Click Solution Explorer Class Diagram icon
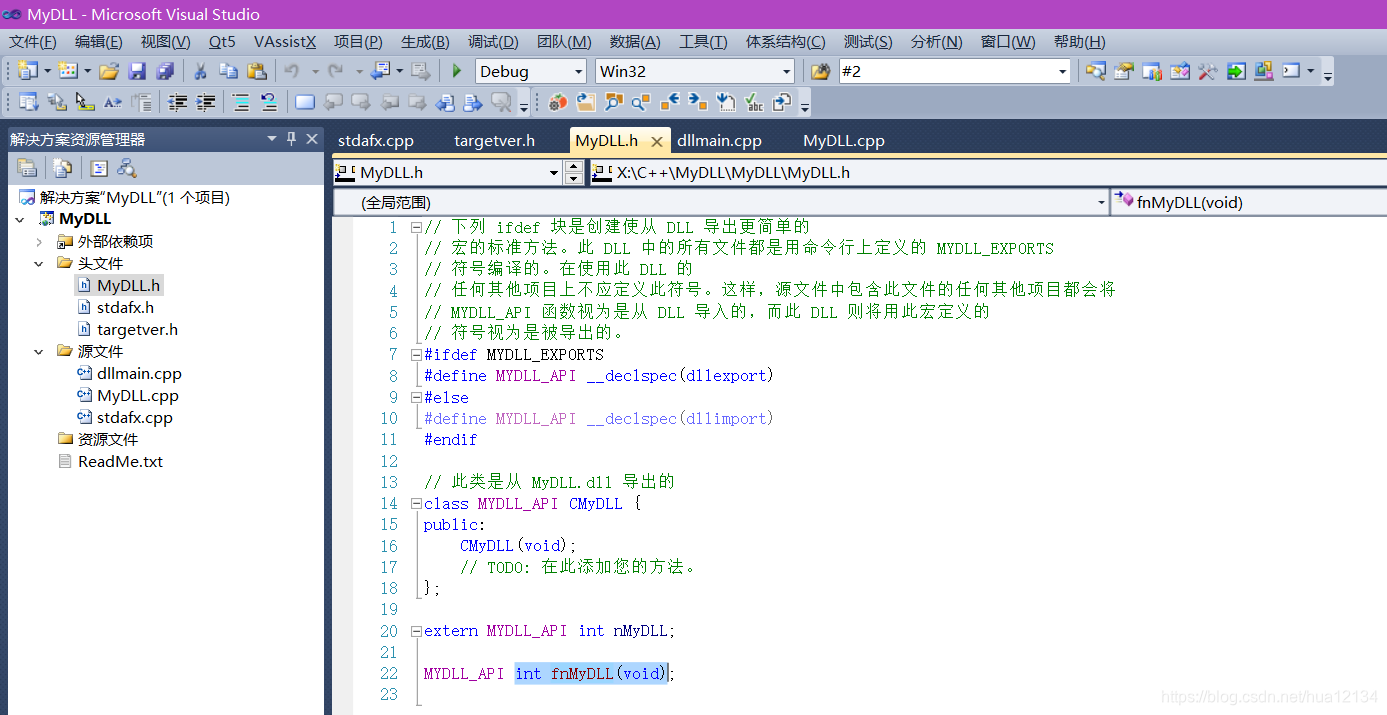Viewport: 1387px width, 715px height. pos(127,168)
